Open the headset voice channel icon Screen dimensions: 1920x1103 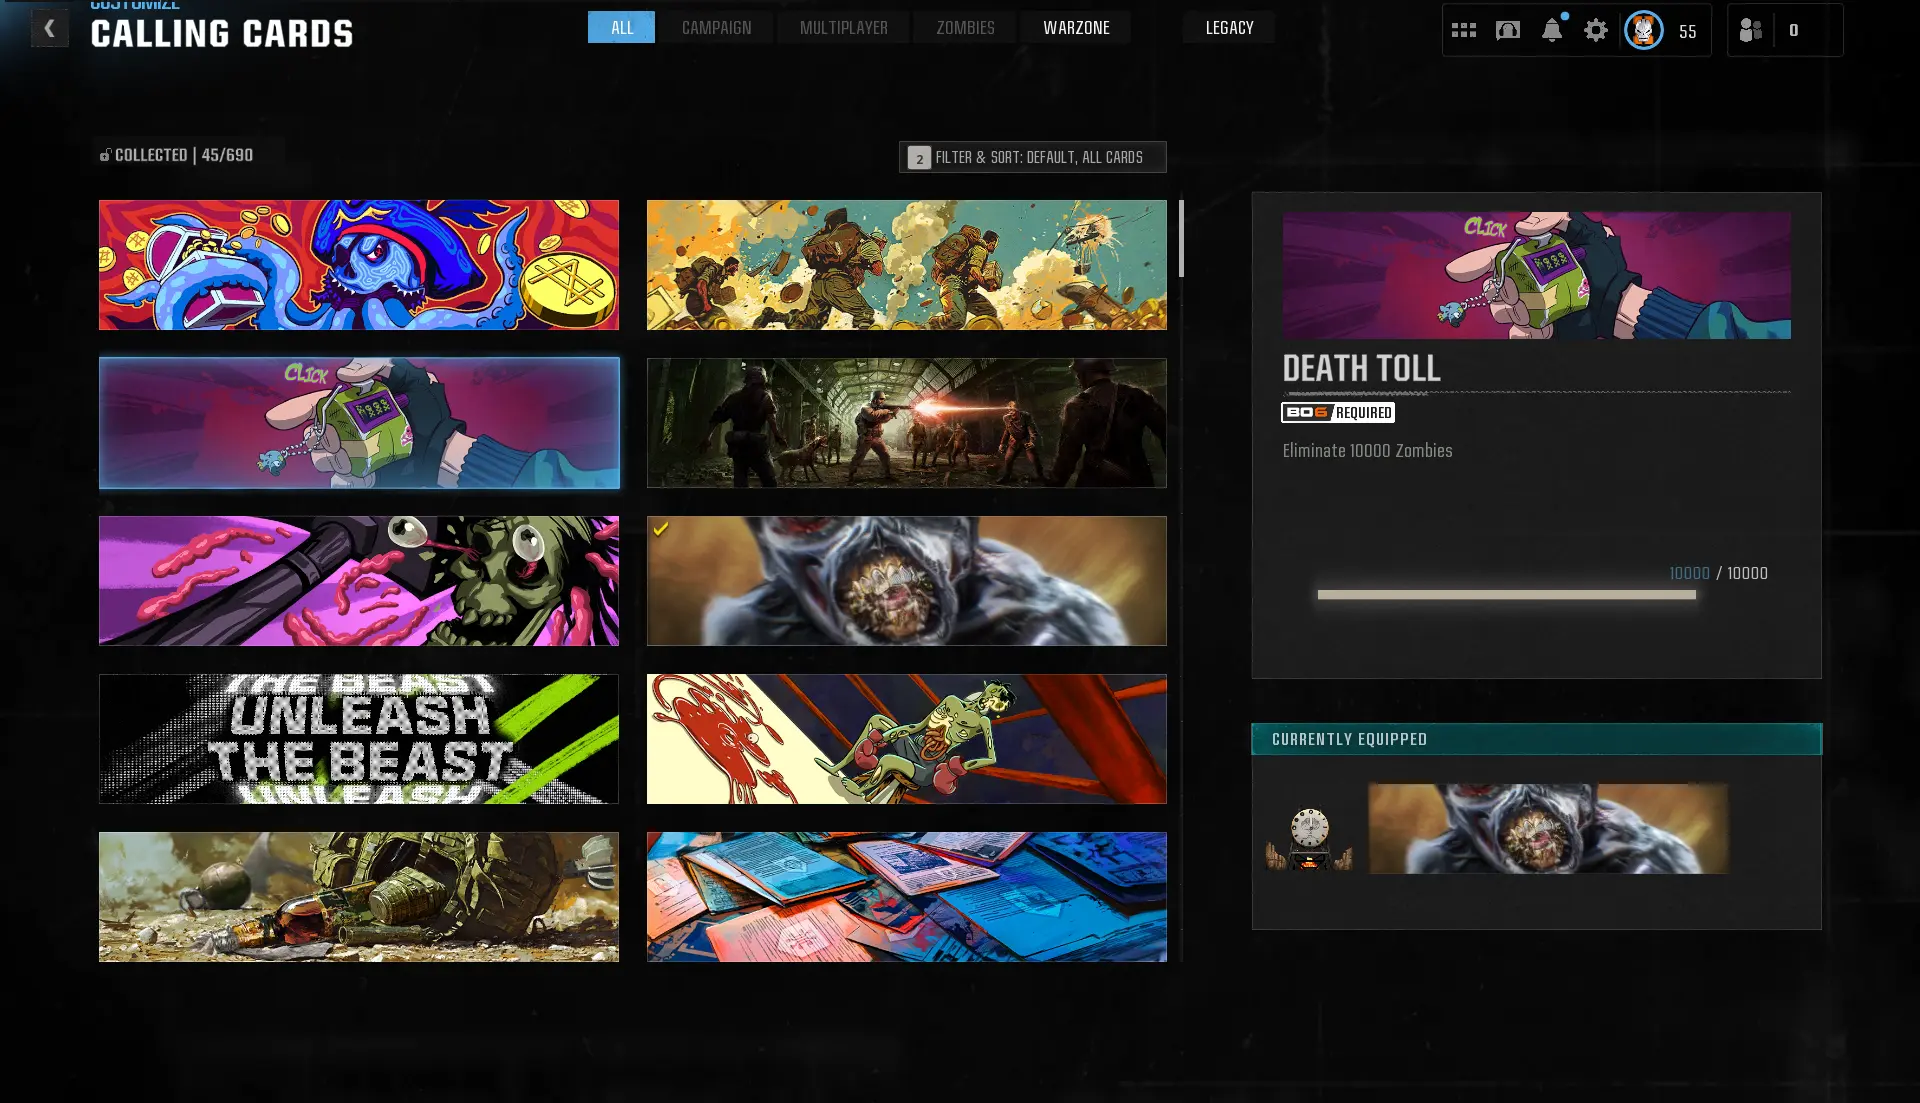[x=1507, y=30]
